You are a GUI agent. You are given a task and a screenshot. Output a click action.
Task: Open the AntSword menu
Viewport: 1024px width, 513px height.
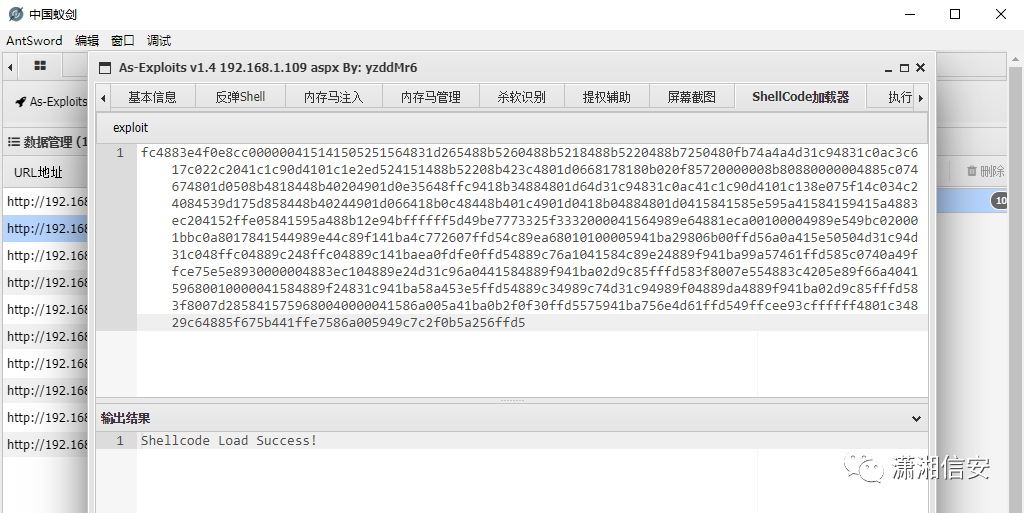click(34, 40)
